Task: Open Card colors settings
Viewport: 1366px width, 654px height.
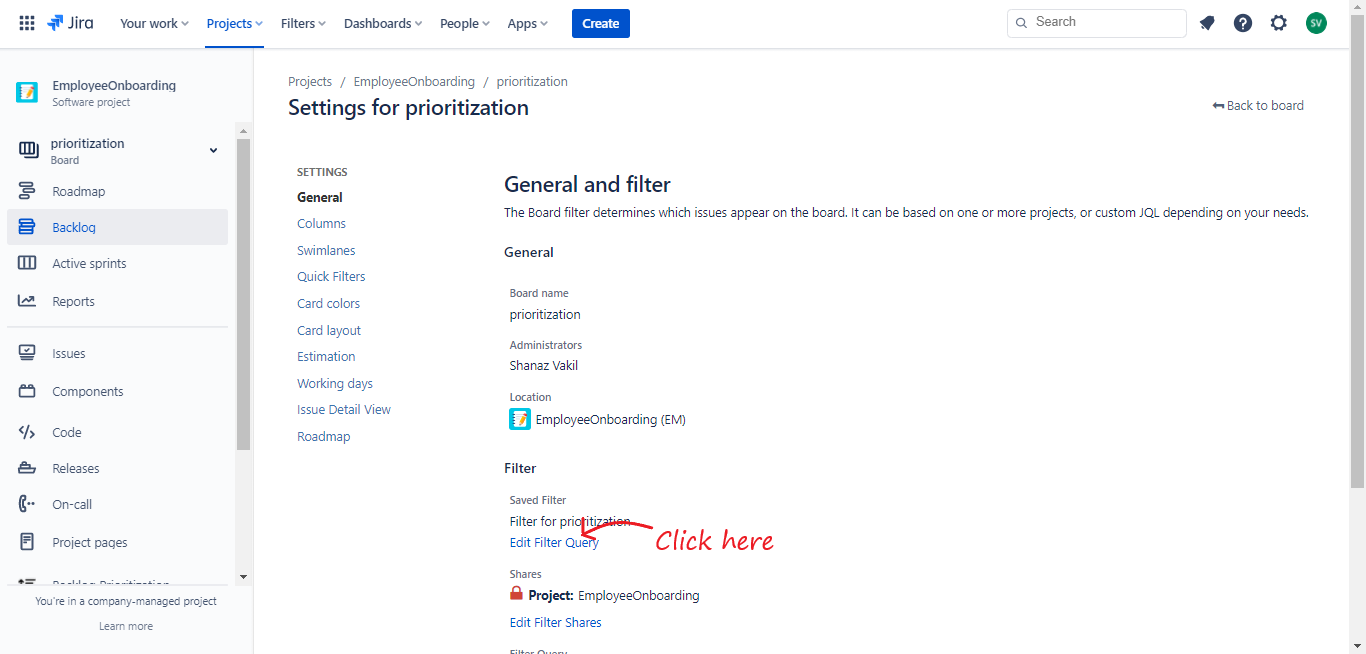Action: (328, 304)
